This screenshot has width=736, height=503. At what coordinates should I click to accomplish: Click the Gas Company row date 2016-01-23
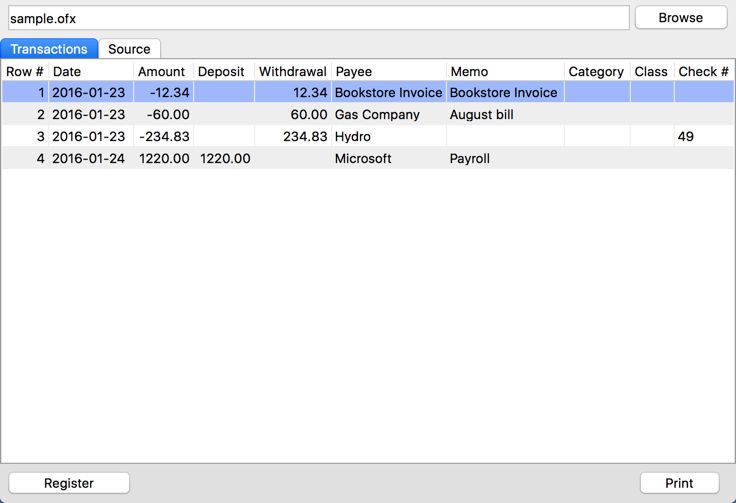(91, 114)
